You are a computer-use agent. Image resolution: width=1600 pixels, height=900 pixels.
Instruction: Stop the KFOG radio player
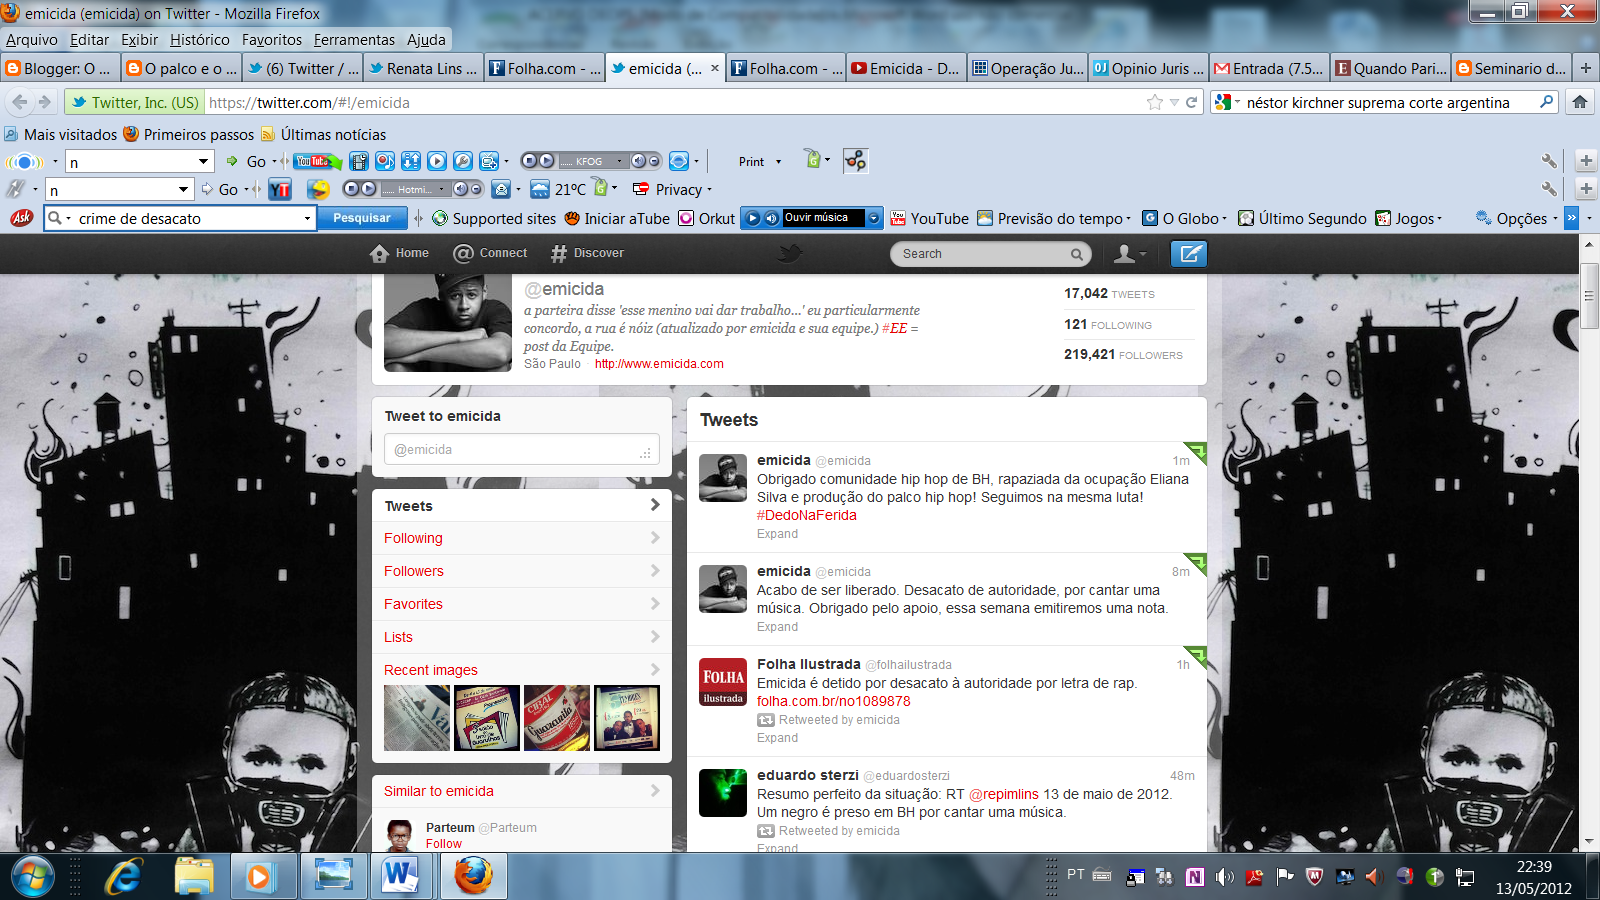[x=530, y=161]
